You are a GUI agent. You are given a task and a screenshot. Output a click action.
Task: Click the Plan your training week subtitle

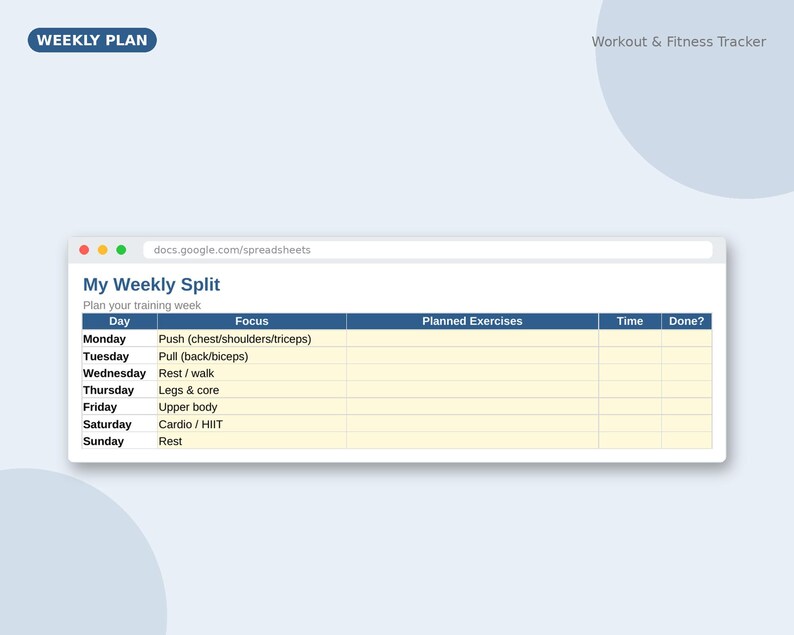(x=142, y=305)
